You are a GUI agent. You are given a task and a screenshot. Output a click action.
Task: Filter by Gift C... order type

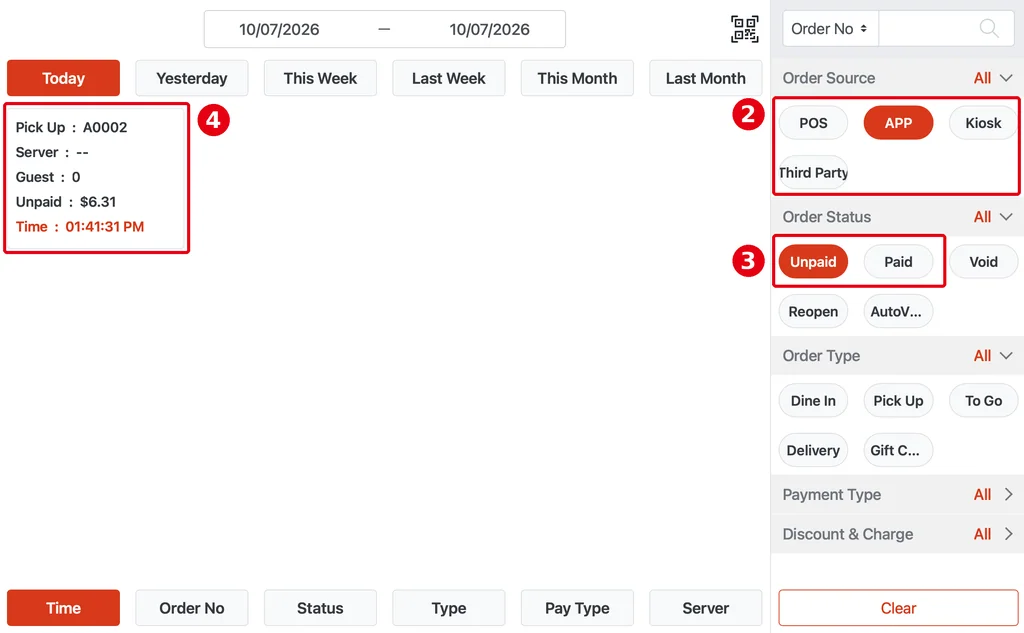[898, 450]
